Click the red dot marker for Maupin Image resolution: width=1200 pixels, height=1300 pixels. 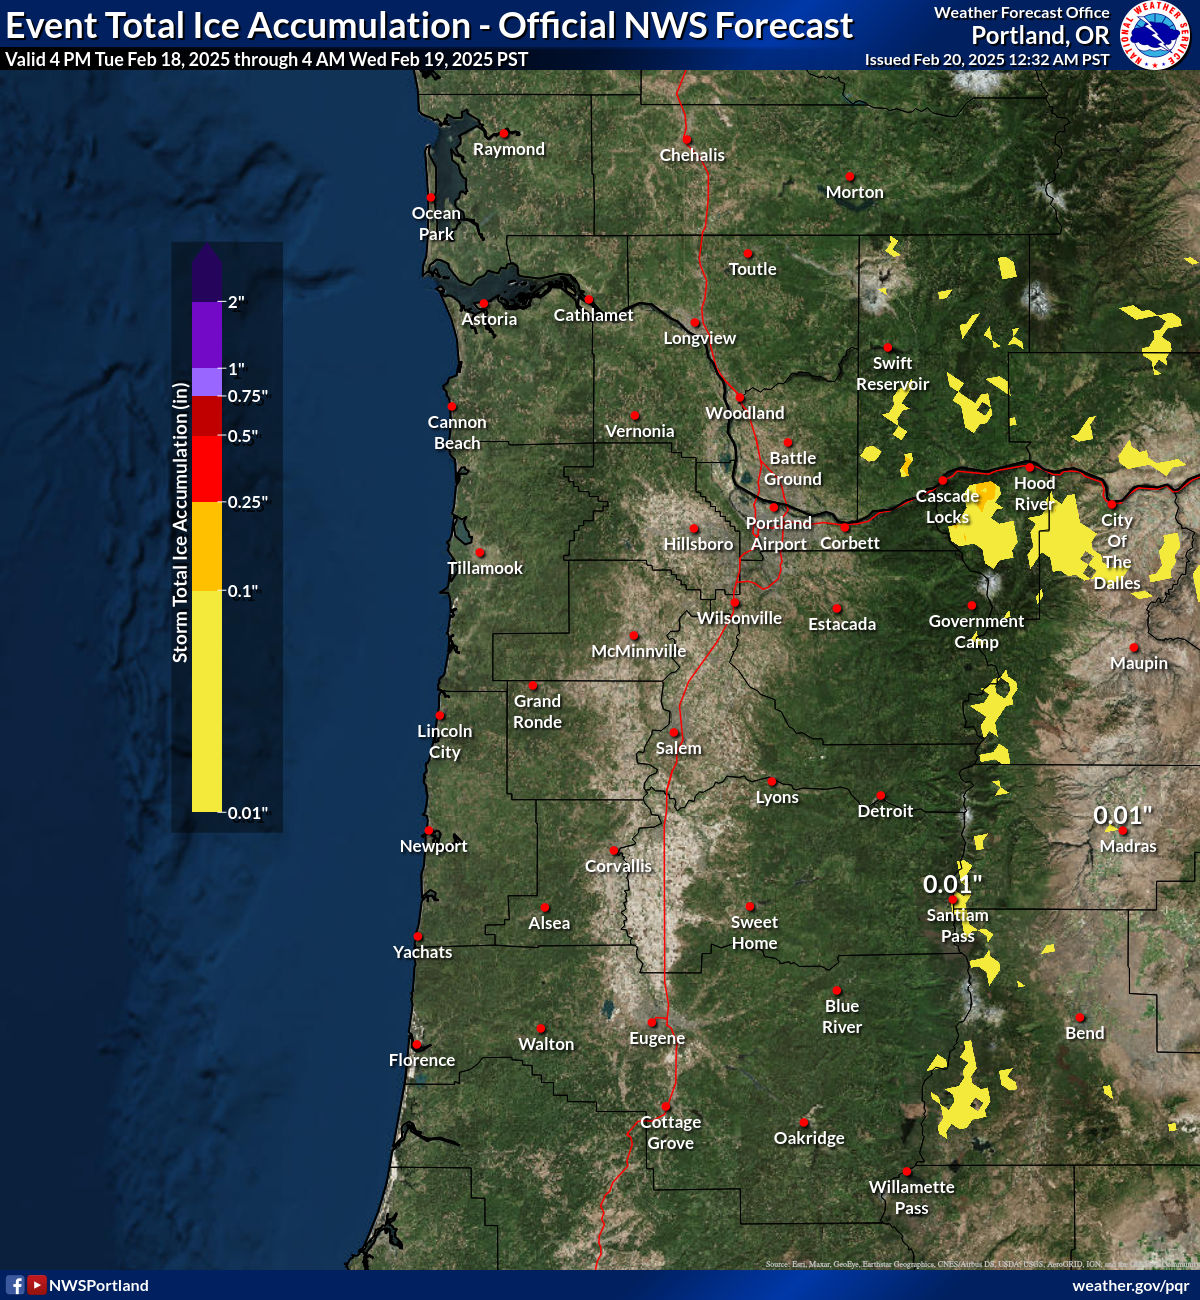(x=1134, y=648)
